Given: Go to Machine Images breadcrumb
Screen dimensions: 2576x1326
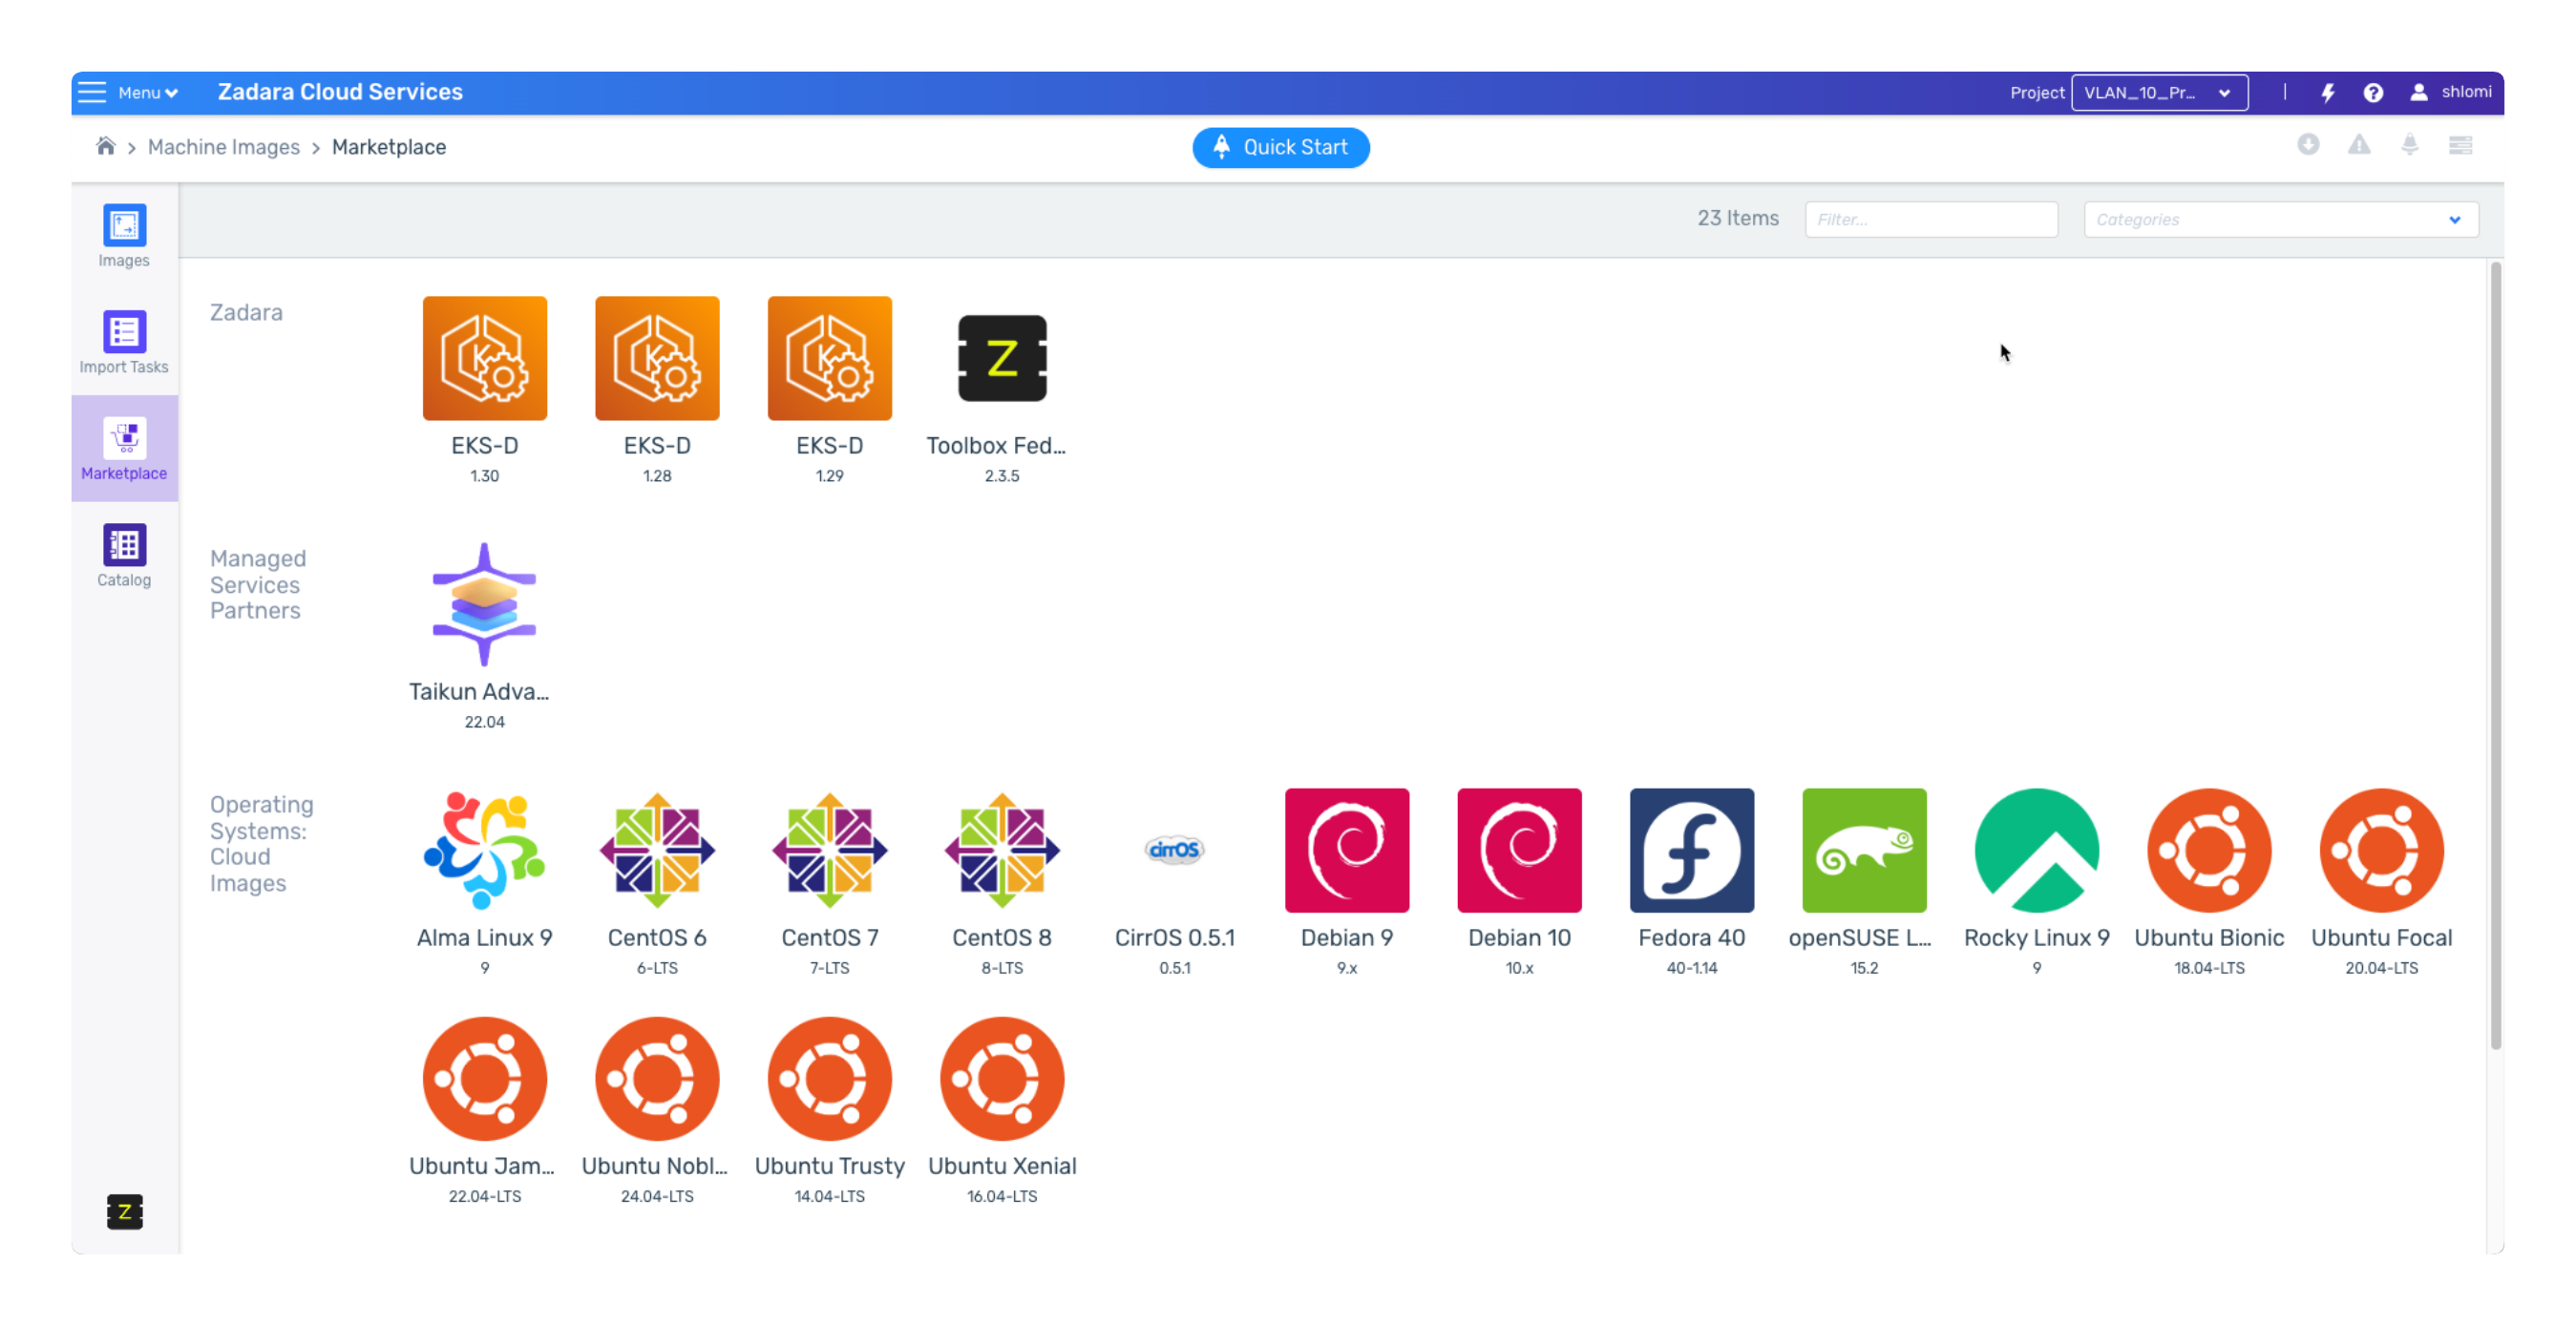Looking at the screenshot, I should 223,147.
